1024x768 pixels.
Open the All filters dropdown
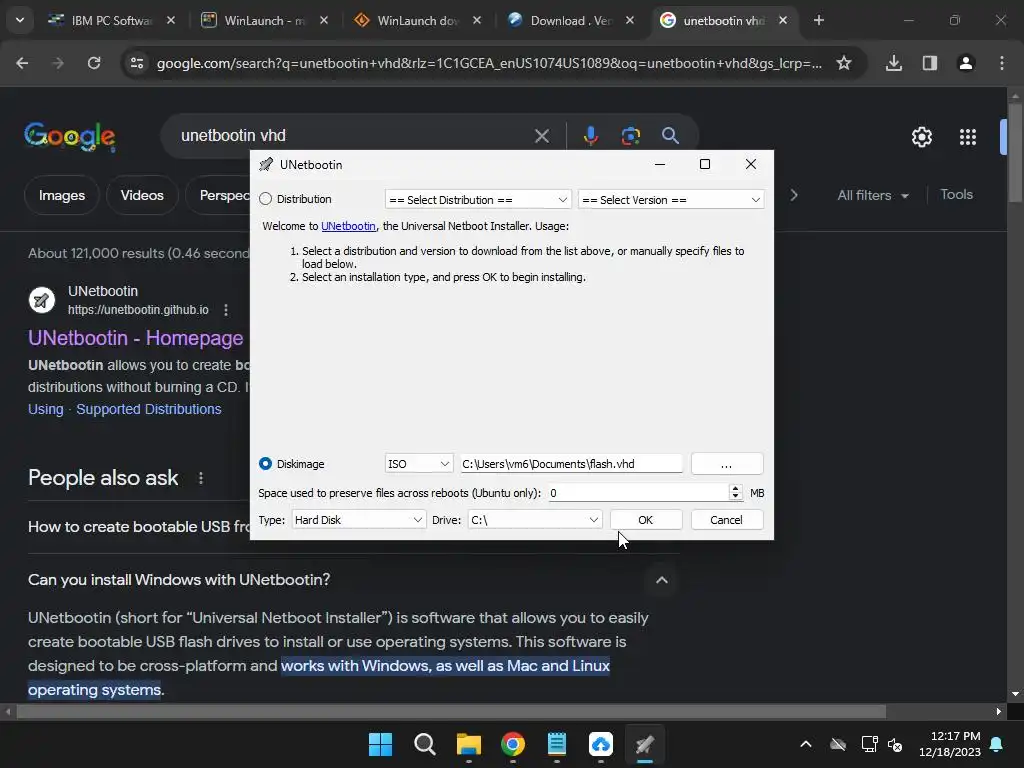[873, 195]
